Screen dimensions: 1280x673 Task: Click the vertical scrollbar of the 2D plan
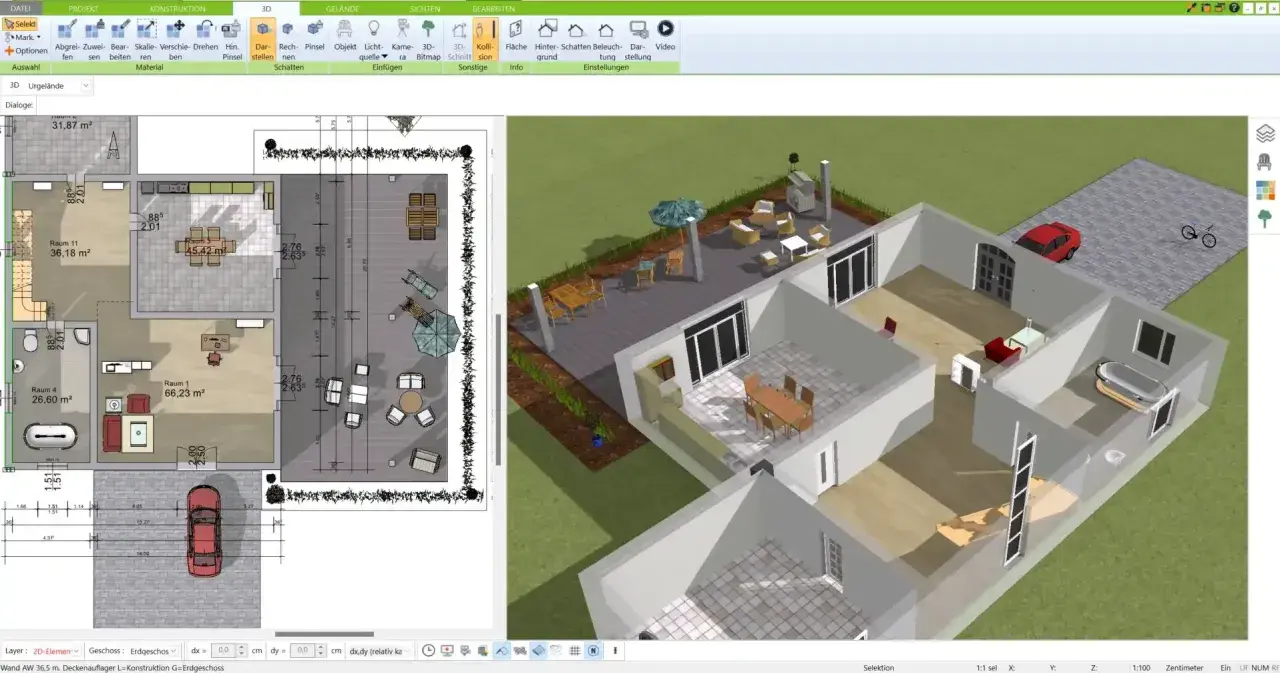[498, 389]
